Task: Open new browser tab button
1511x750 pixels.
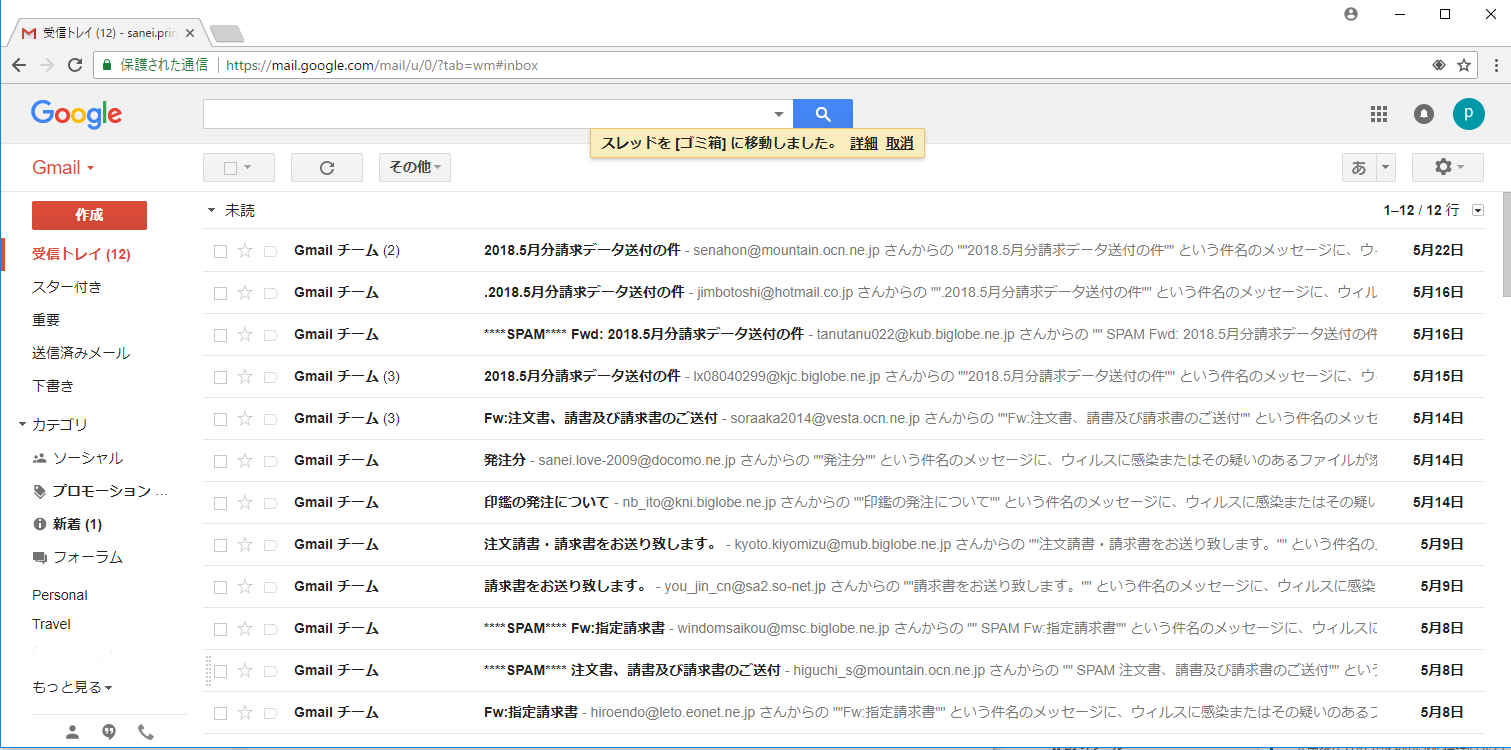Action: point(227,34)
